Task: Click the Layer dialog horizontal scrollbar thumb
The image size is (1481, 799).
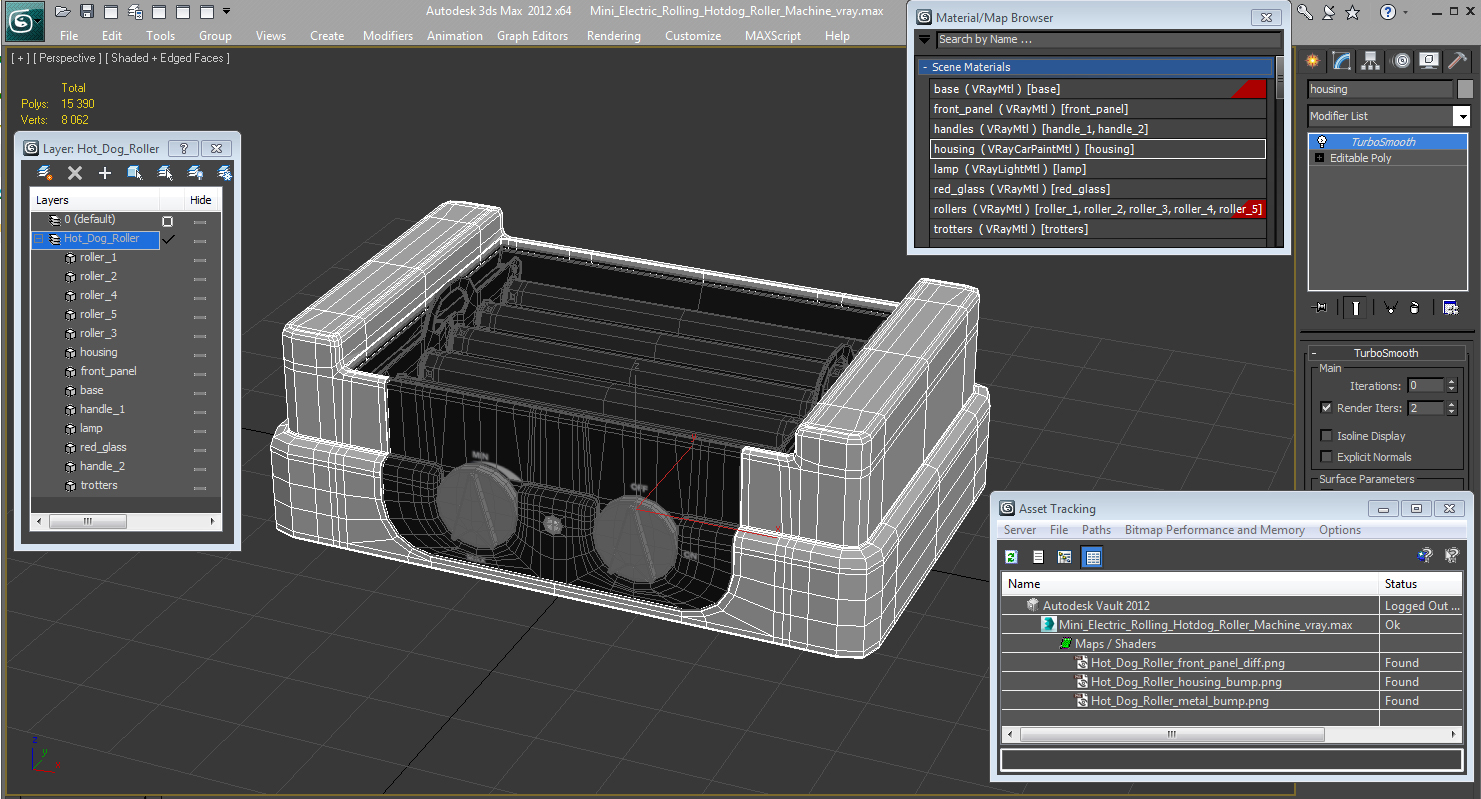Action: (88, 522)
